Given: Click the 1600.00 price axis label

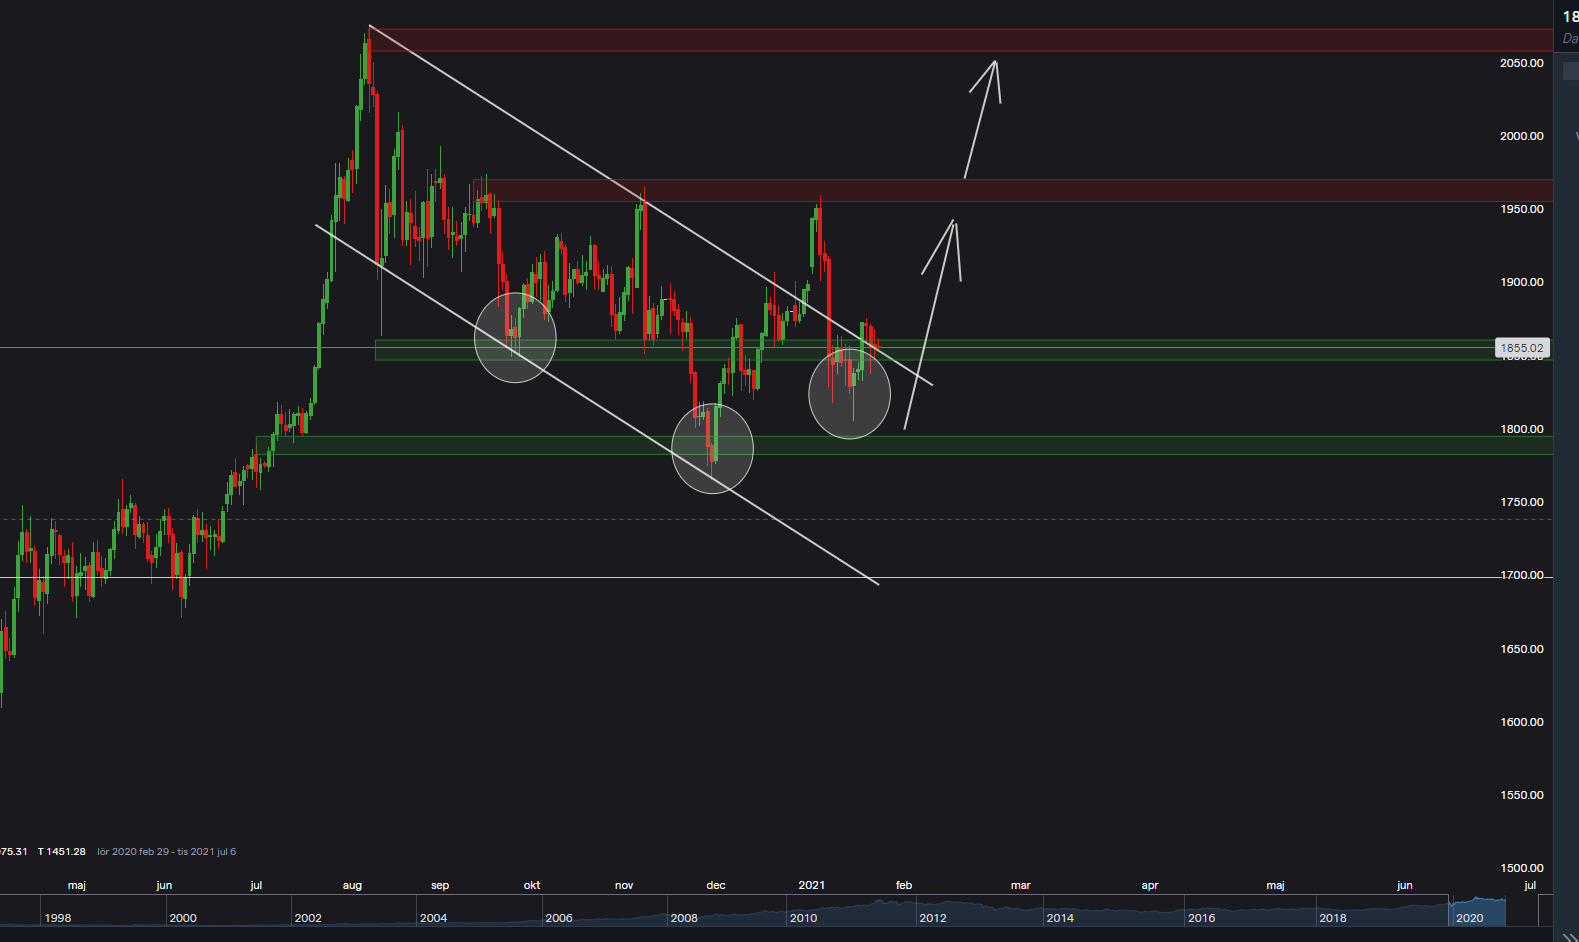Looking at the screenshot, I should tap(1521, 722).
